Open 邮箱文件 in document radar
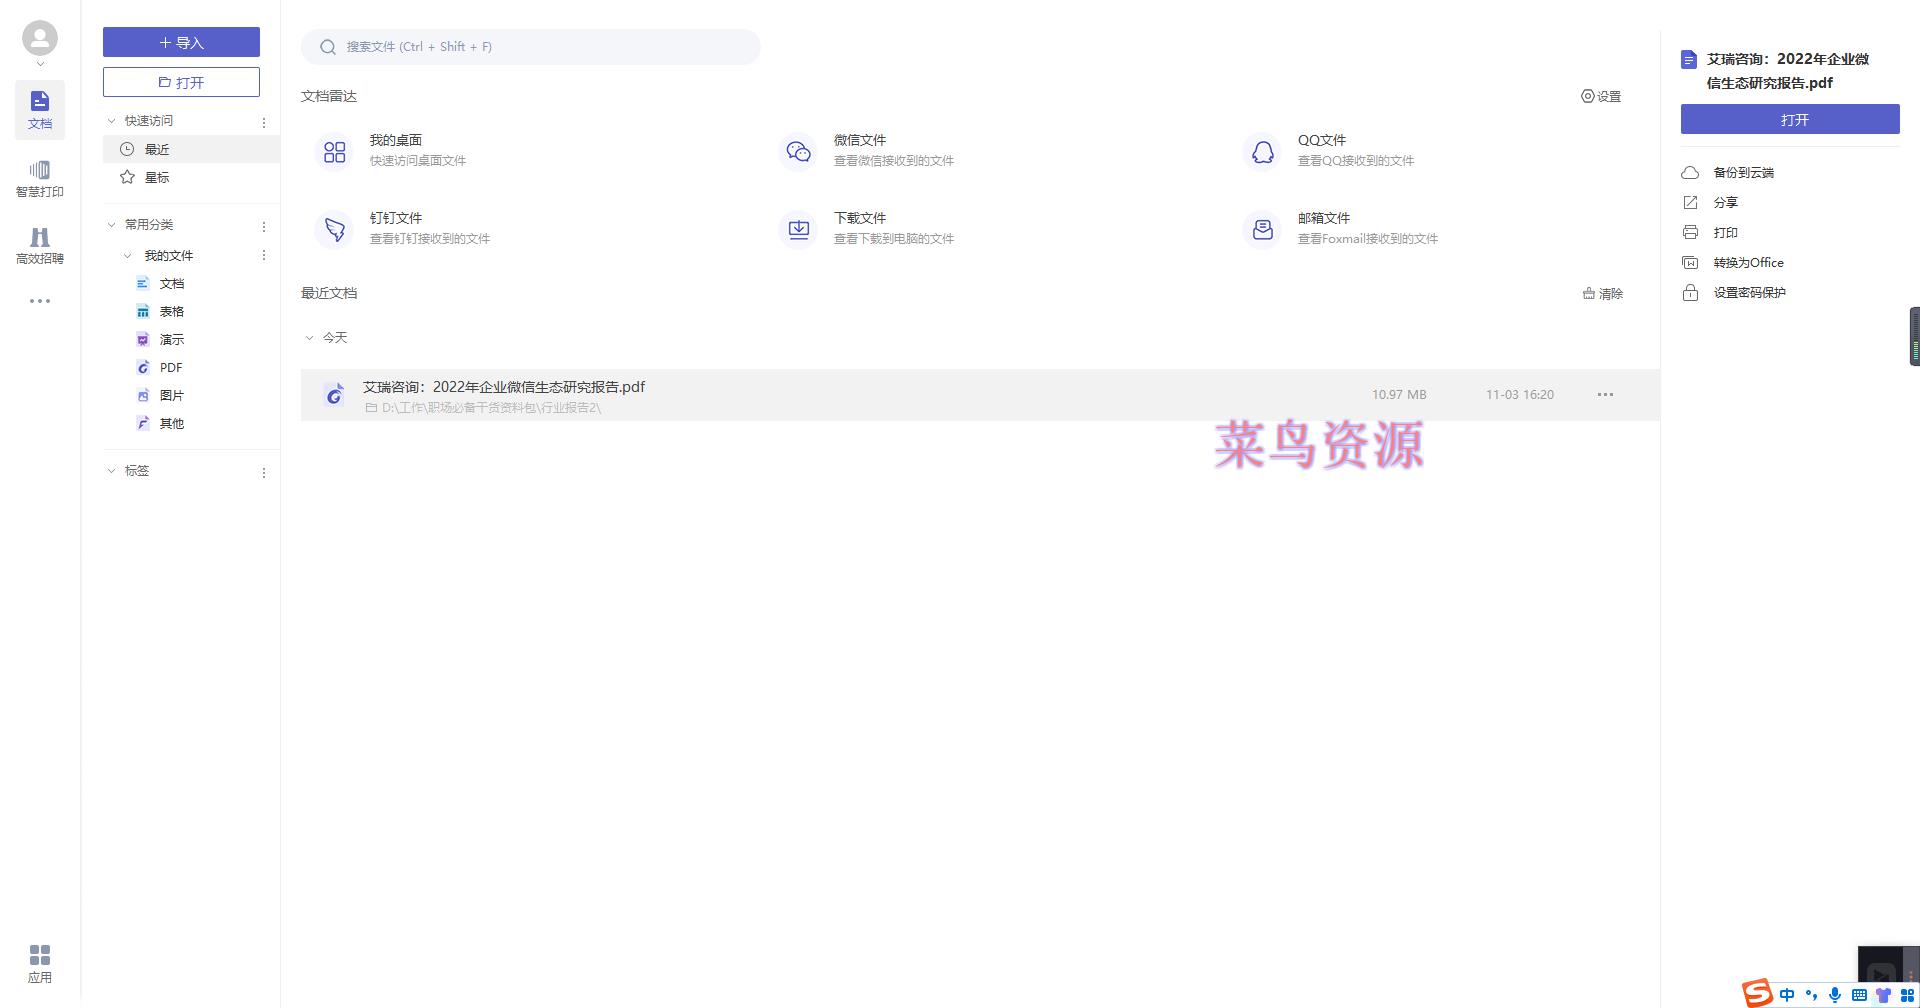 pos(1324,227)
